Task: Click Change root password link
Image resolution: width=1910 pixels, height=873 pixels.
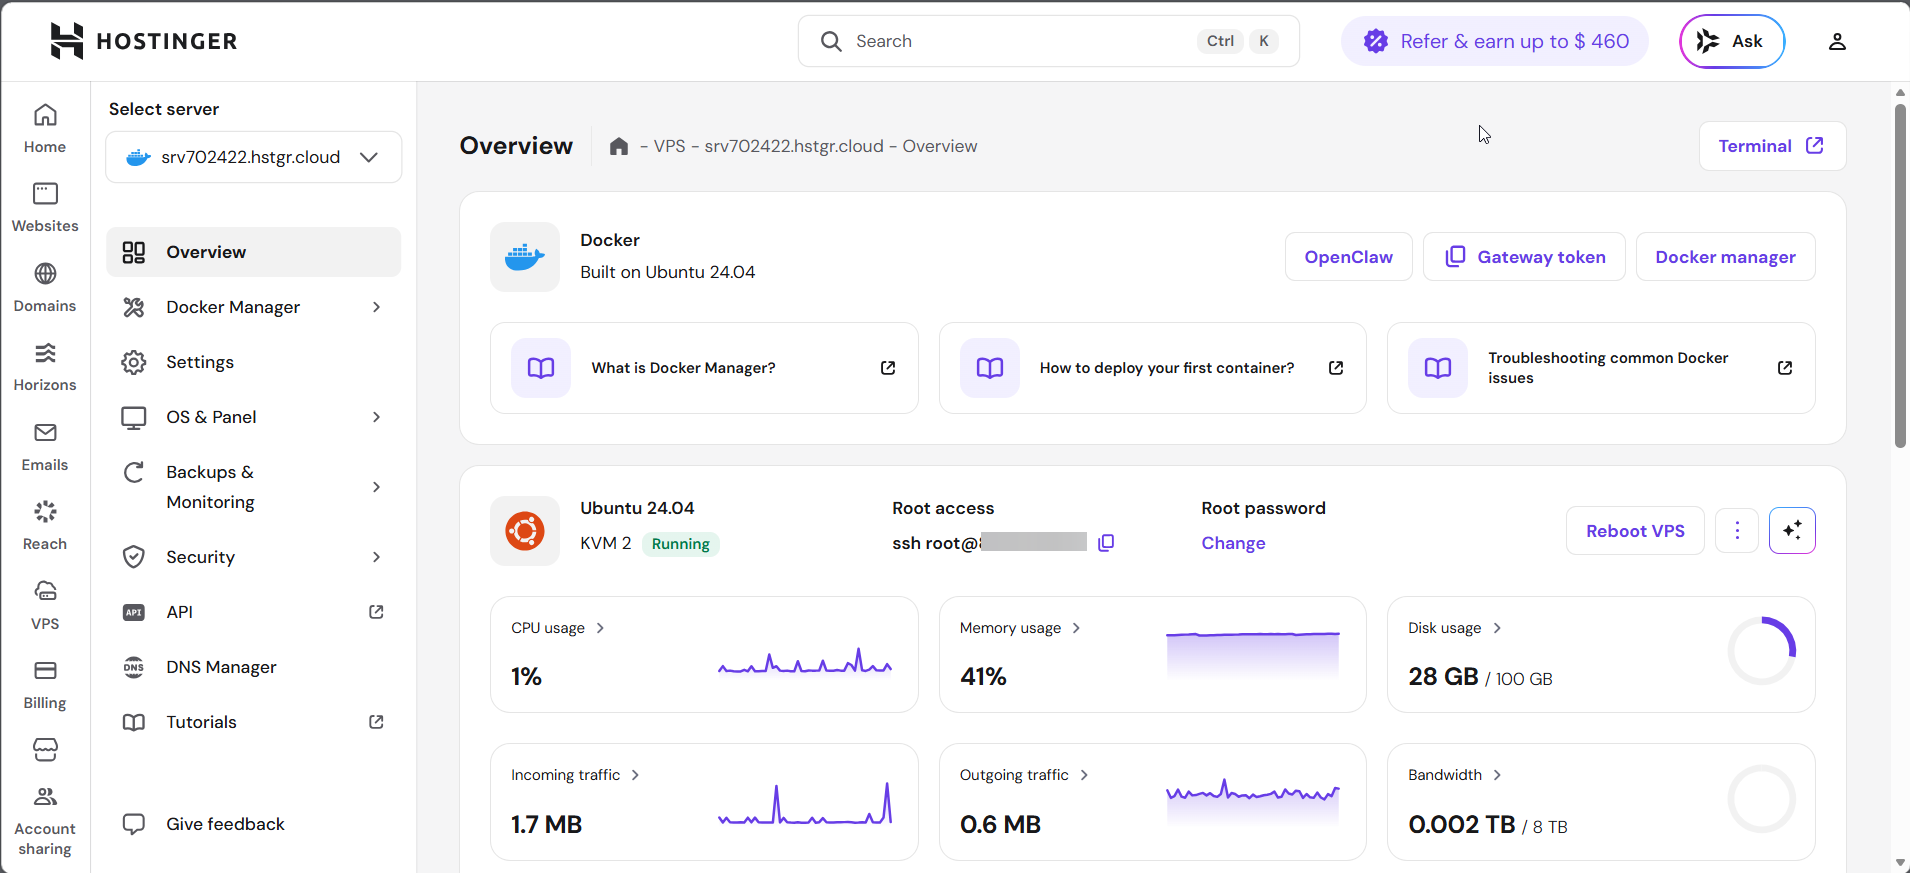Action: 1233,543
